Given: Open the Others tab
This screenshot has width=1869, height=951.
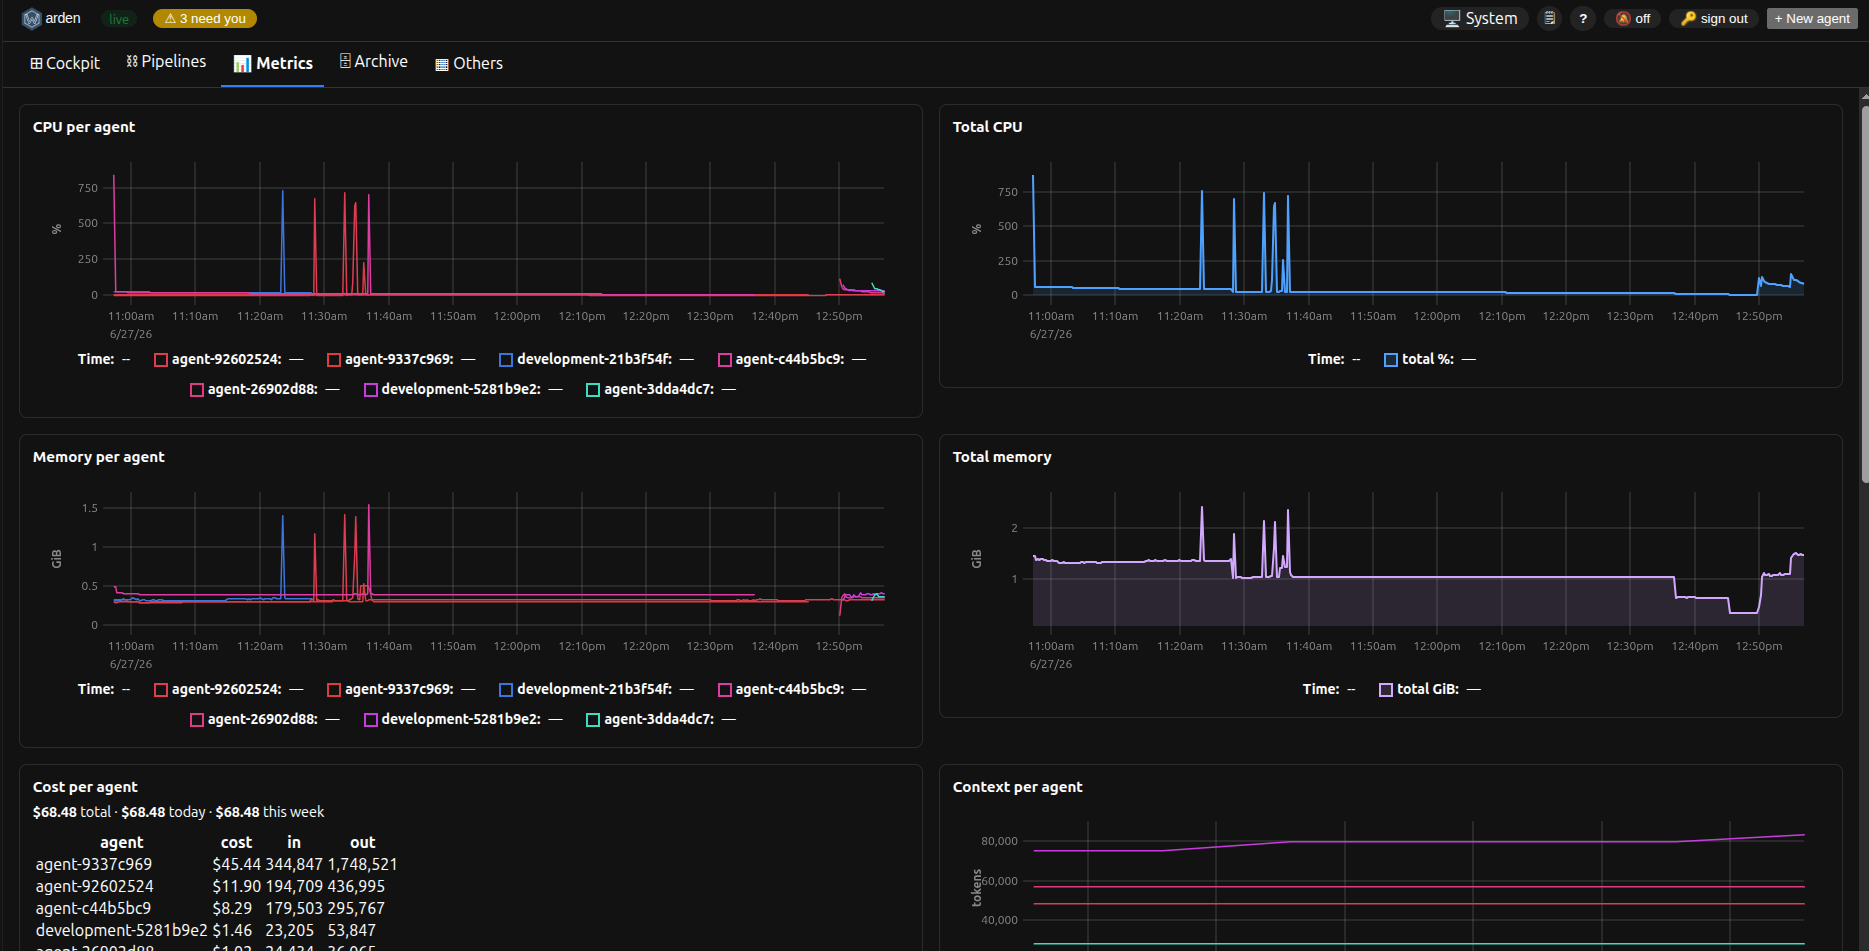Looking at the screenshot, I should point(469,63).
